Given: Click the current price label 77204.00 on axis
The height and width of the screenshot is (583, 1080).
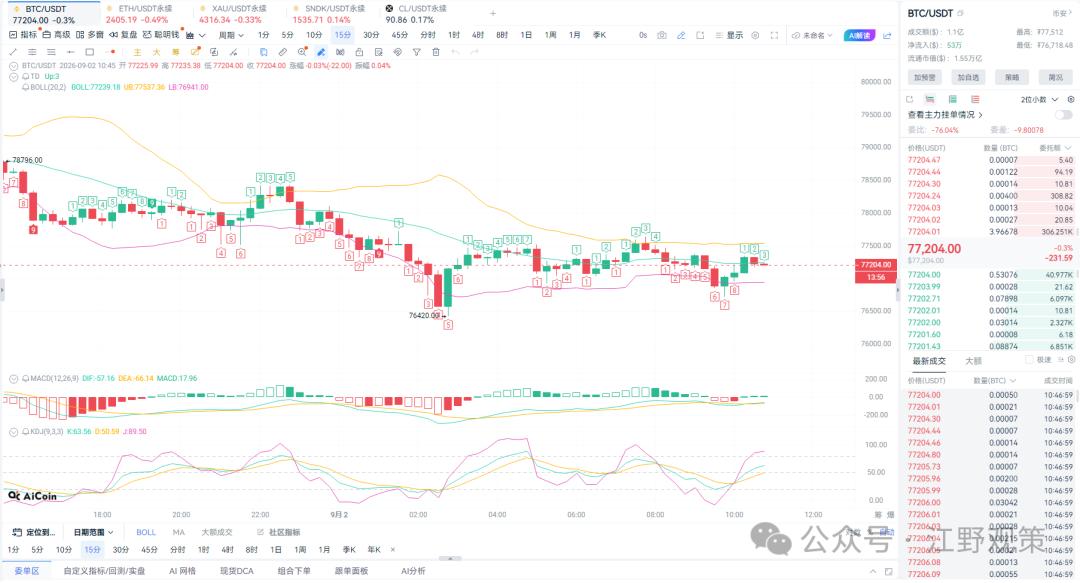Looking at the screenshot, I should click(875, 265).
